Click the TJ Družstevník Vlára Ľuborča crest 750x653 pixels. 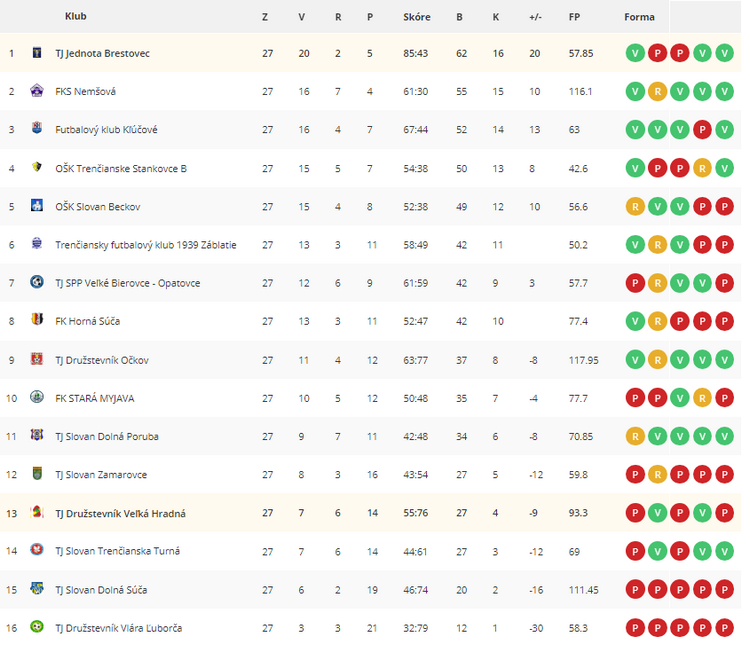[x=37, y=626]
